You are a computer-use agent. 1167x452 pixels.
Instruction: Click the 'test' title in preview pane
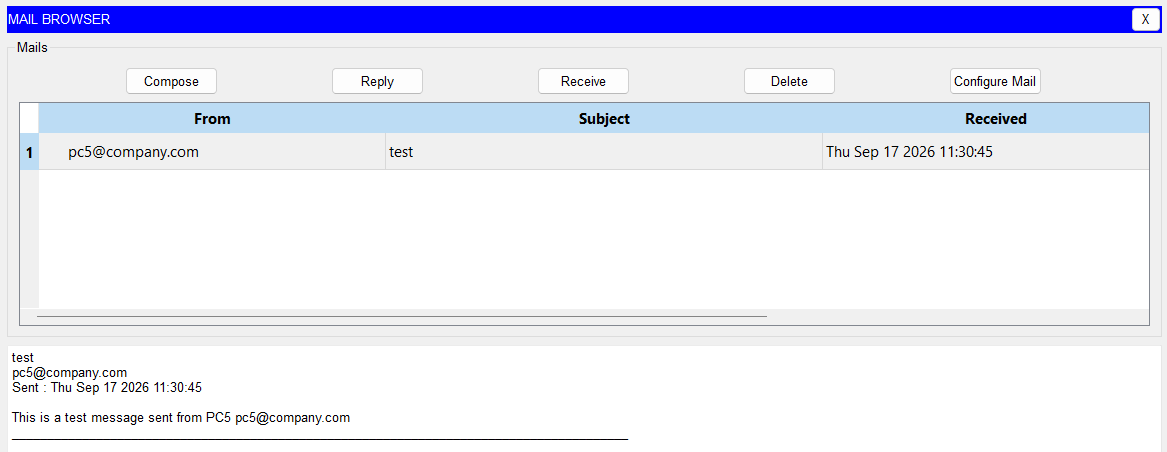pyautogui.click(x=23, y=358)
